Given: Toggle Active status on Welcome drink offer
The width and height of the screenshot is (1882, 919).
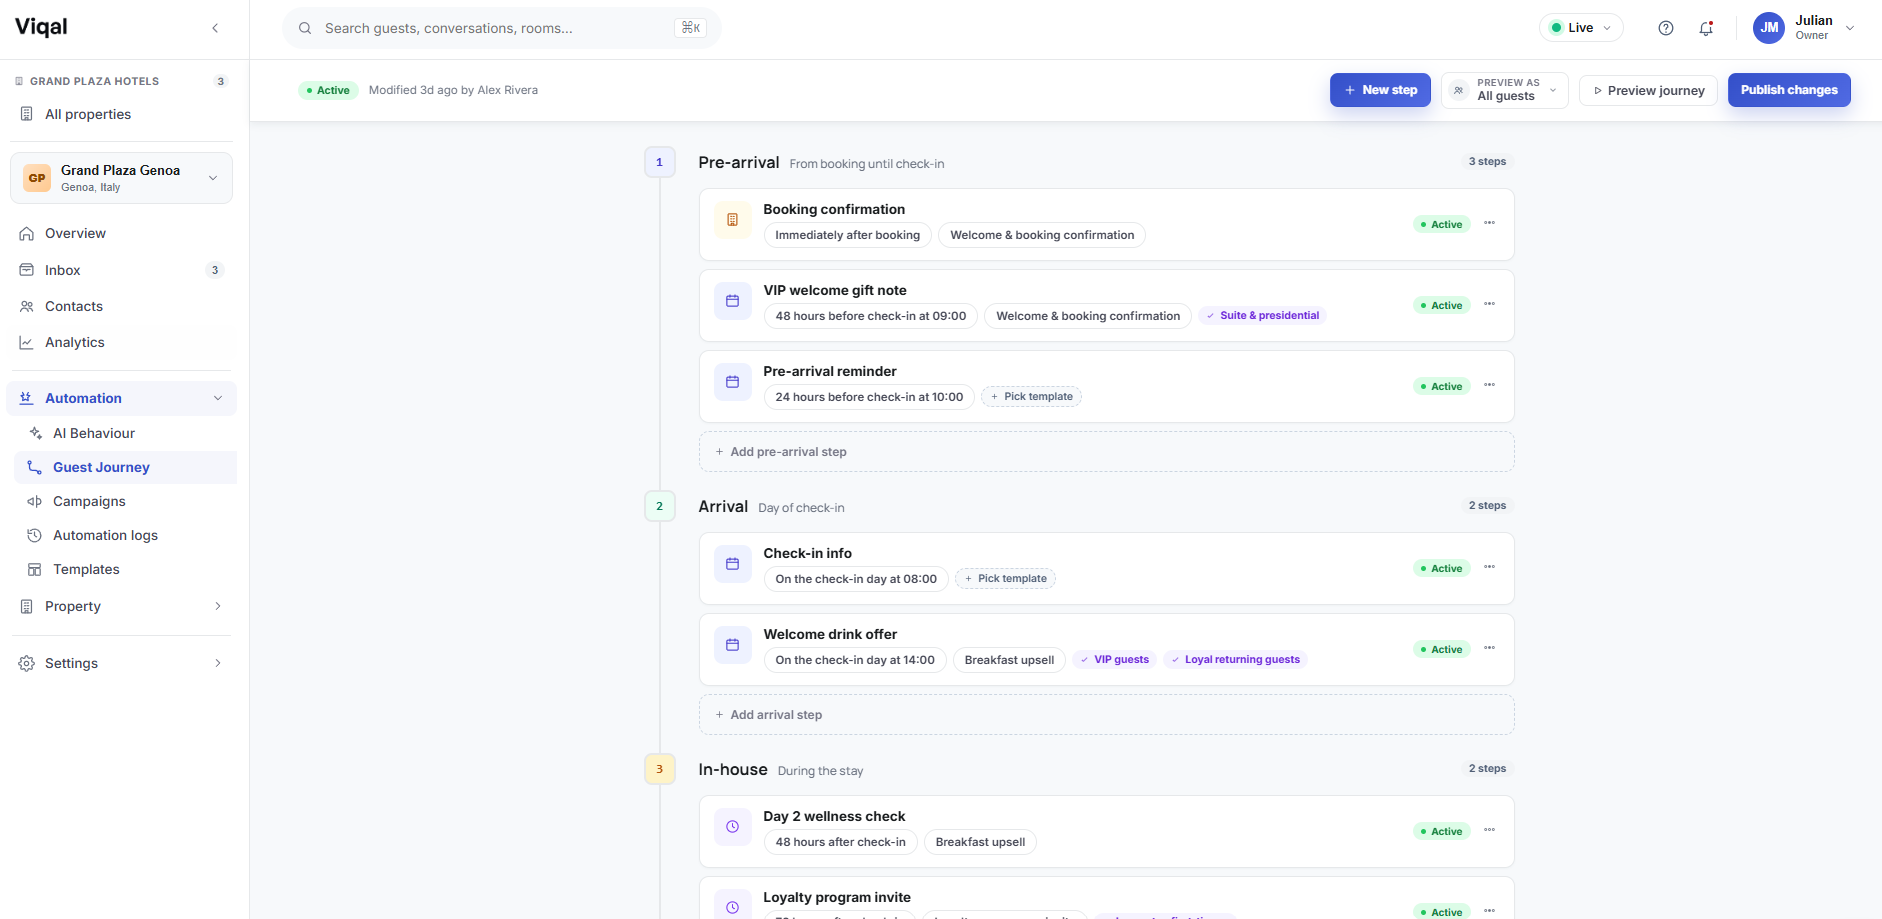Looking at the screenshot, I should [x=1442, y=650].
